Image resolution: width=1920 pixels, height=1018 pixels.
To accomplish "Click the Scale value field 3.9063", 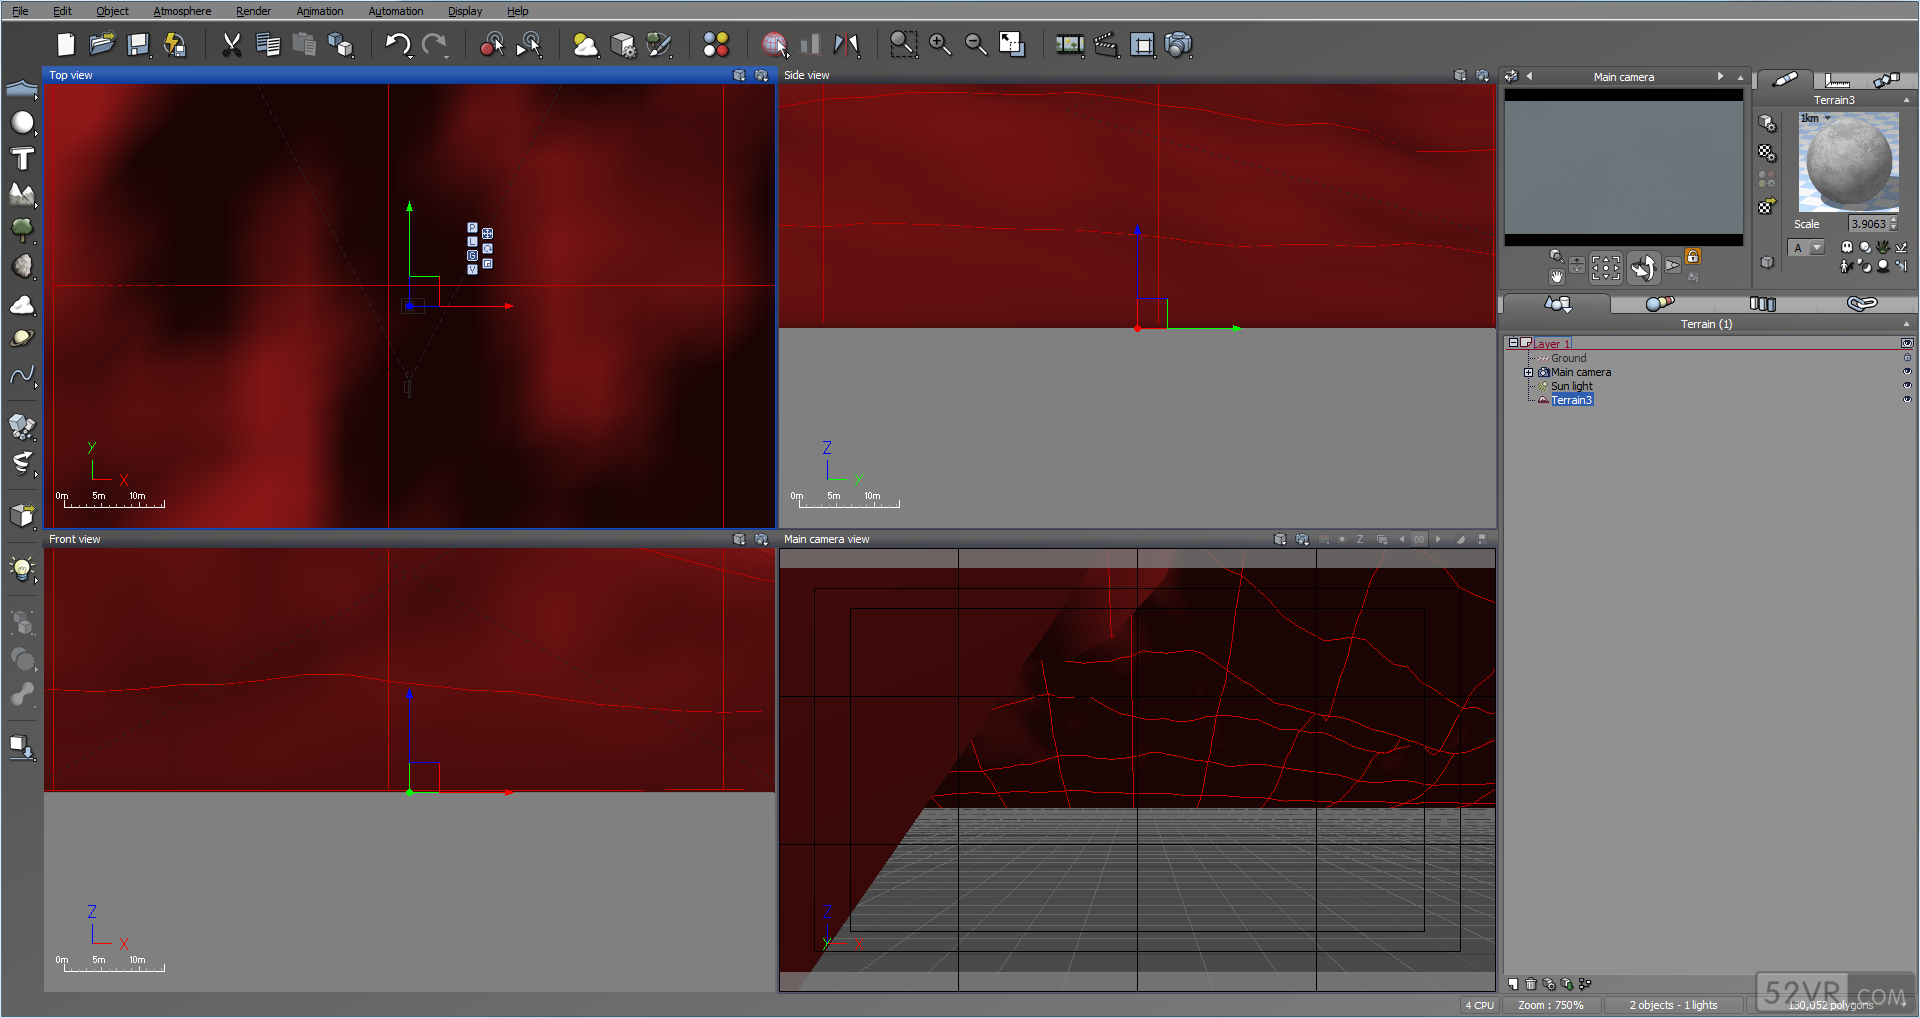I will [x=1868, y=224].
